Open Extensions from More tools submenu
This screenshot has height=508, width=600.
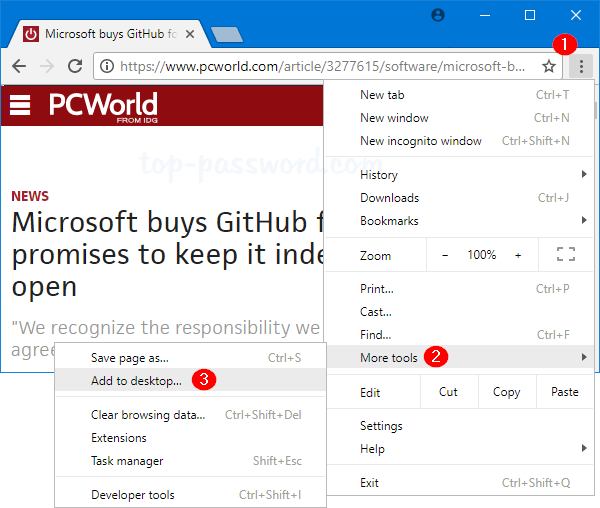[191, 438]
